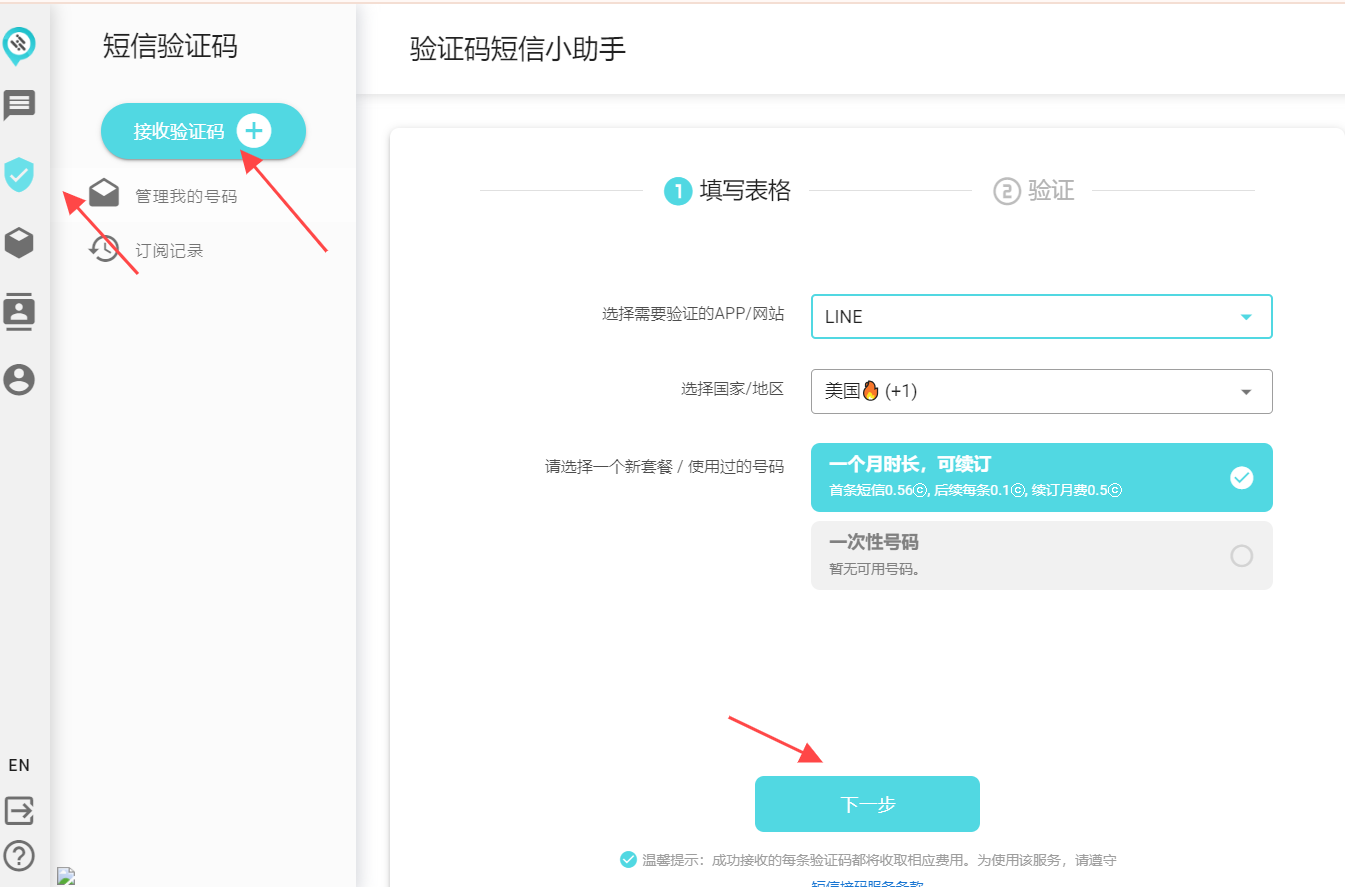
Task: Click the 接收验证码 button
Action: (x=203, y=131)
